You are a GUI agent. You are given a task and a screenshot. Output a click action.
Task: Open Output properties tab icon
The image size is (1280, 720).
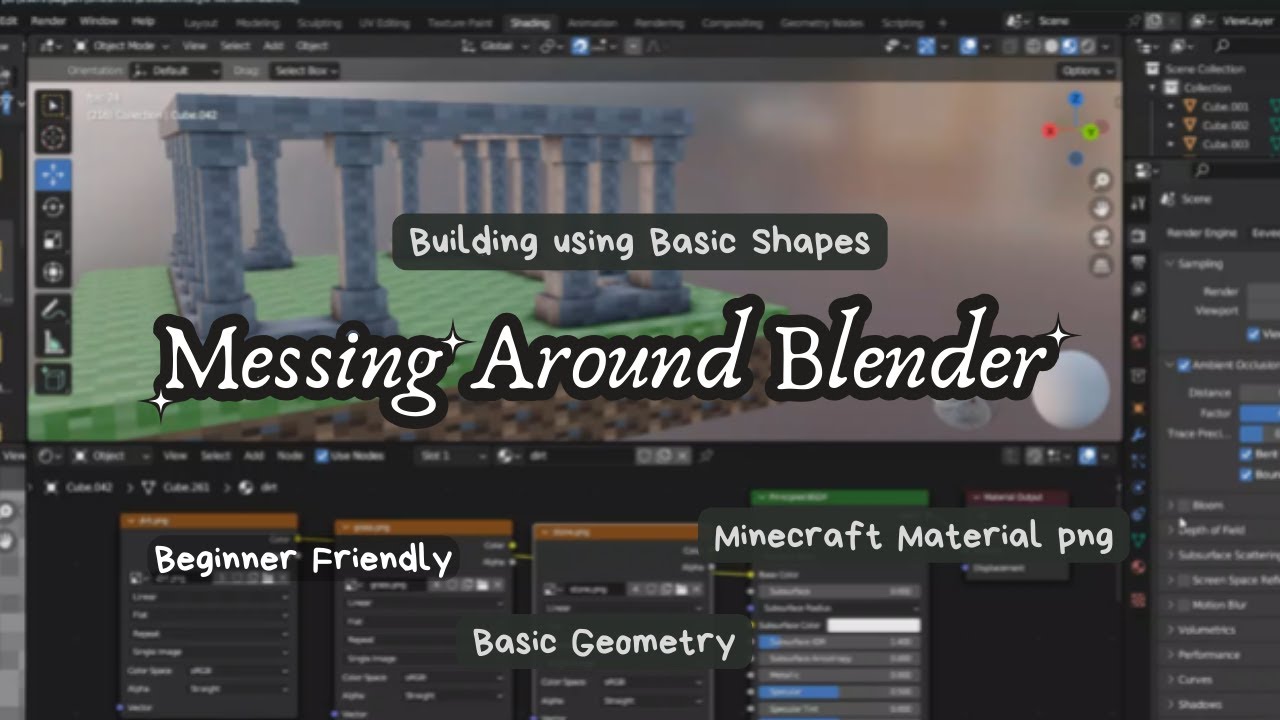pos(1138,262)
